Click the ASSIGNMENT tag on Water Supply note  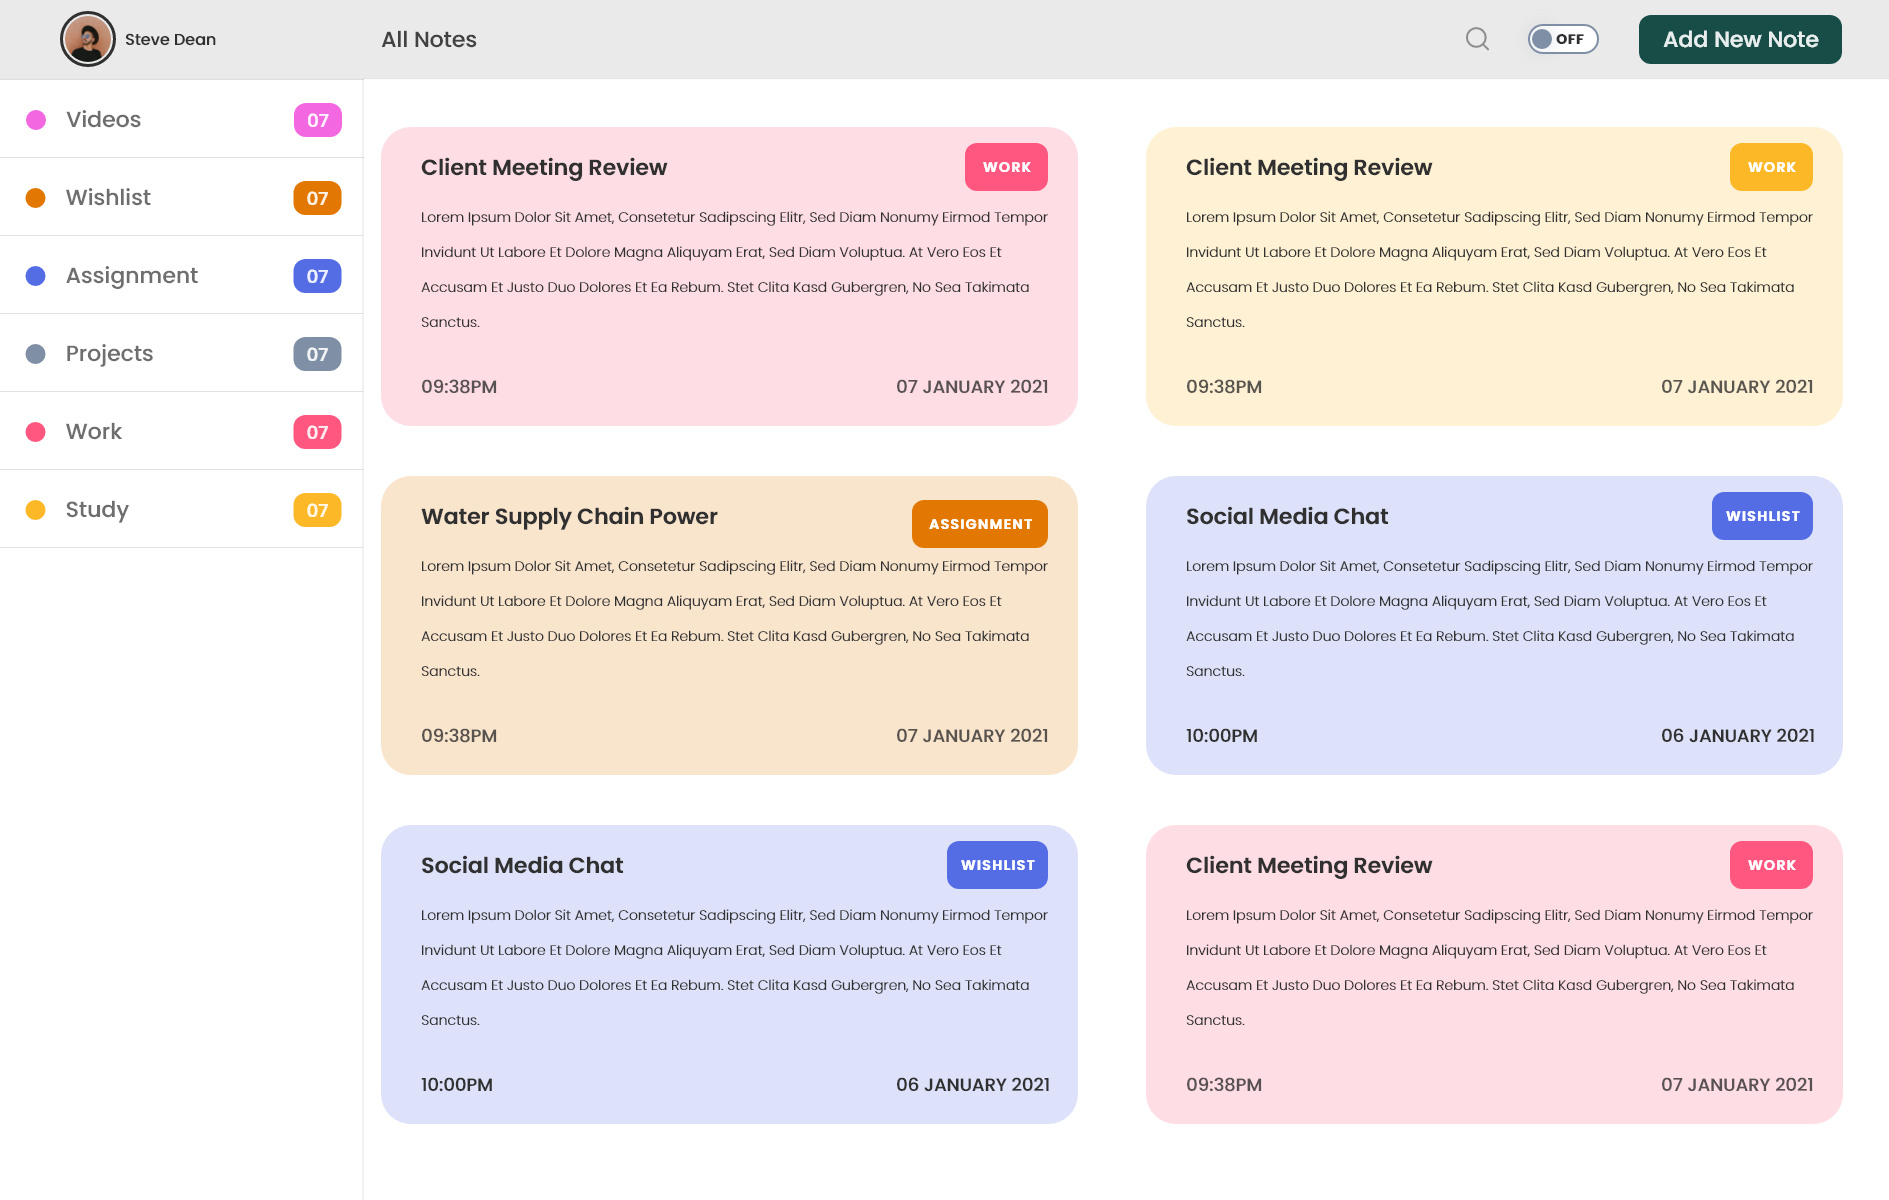click(x=979, y=524)
